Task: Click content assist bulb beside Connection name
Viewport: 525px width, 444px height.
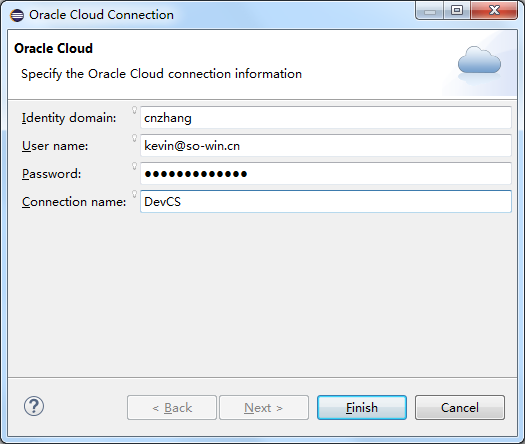Action: point(134,194)
